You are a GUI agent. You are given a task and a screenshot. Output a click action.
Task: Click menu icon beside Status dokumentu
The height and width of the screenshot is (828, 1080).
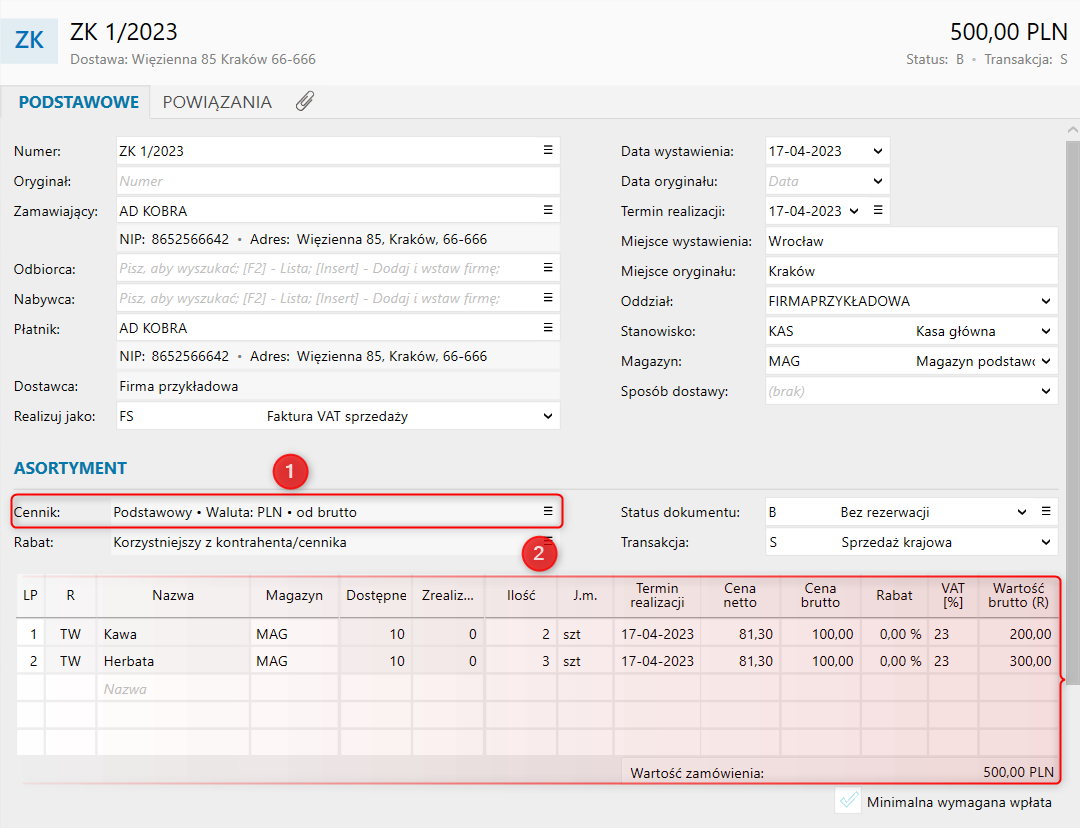[1046, 512]
